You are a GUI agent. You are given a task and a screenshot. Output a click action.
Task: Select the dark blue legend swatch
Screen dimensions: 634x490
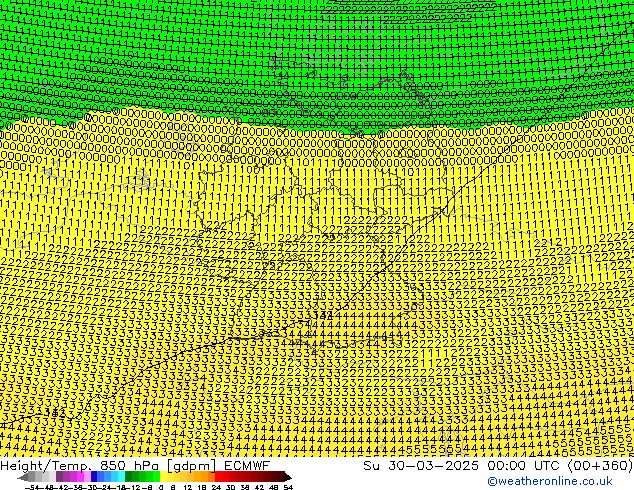pos(94,476)
